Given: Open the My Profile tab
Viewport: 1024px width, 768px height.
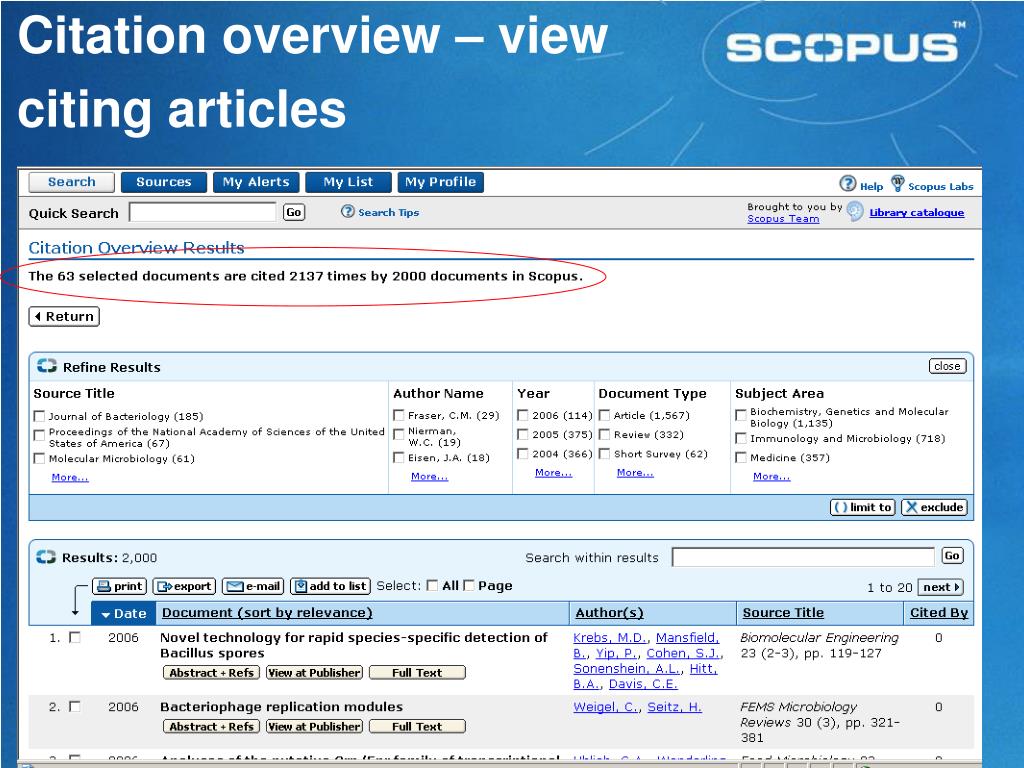Looking at the screenshot, I should click(x=440, y=182).
